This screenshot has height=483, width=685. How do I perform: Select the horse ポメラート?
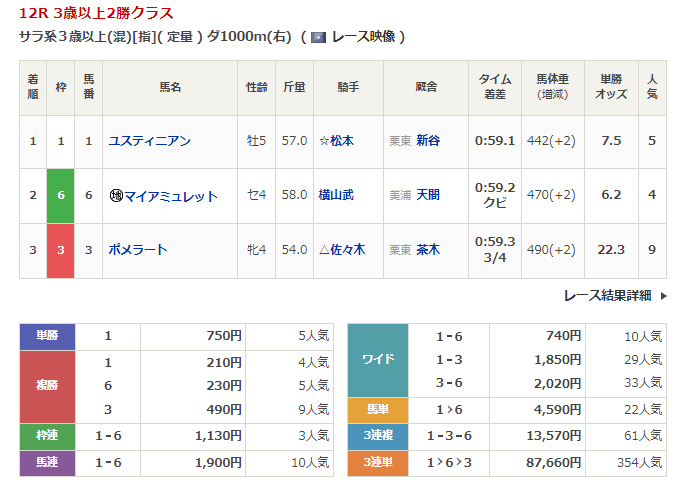[x=138, y=250]
